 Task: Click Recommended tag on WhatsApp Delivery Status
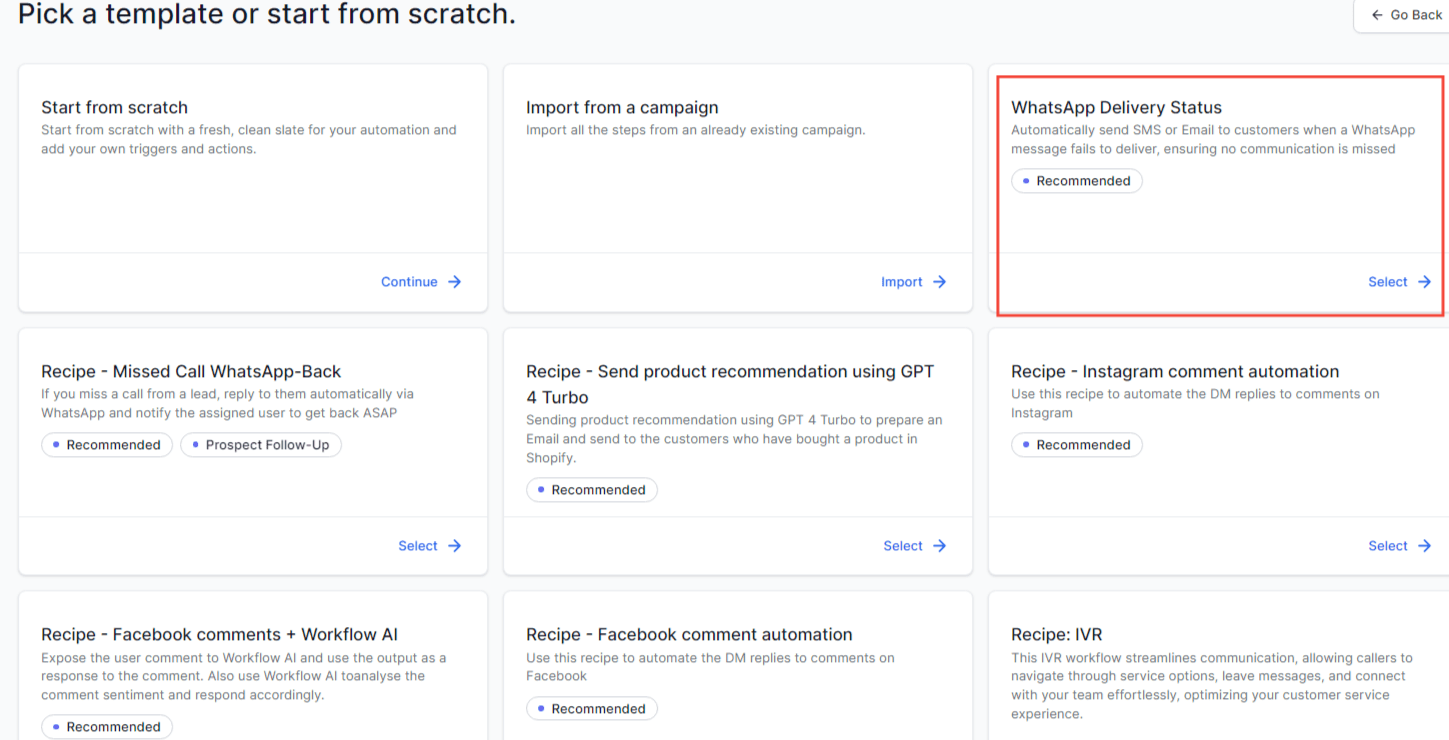(x=1076, y=181)
